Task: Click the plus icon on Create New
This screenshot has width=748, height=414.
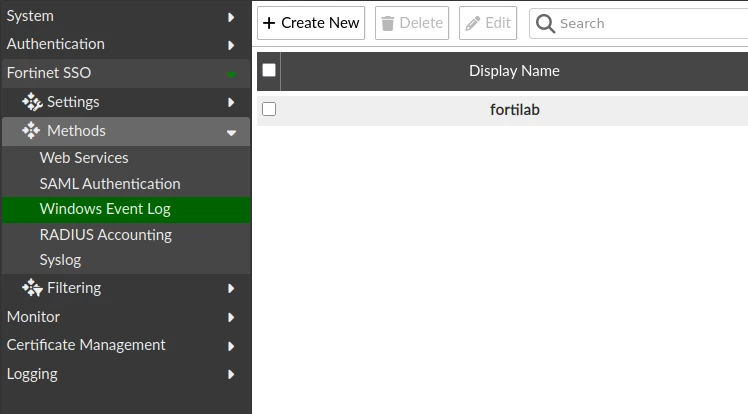Action: click(269, 23)
